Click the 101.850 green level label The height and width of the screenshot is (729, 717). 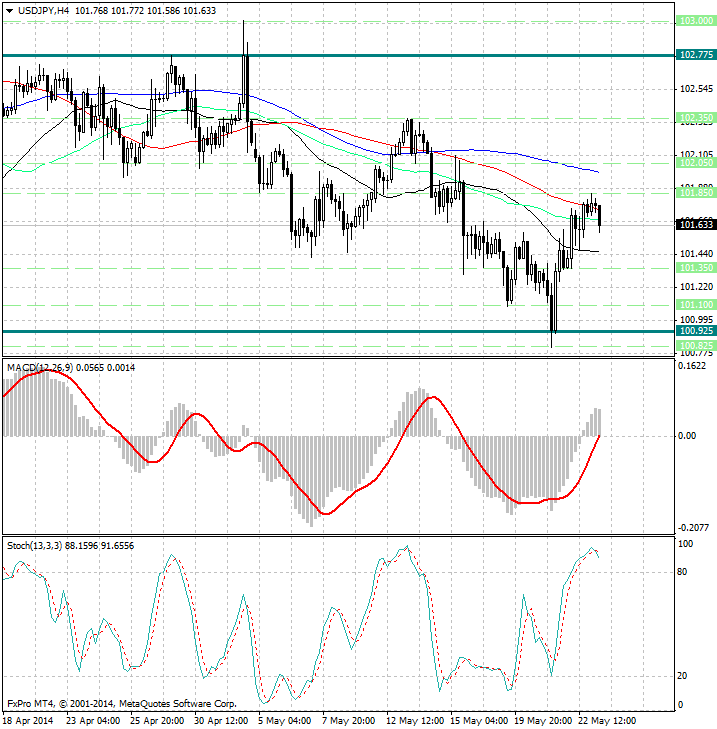click(696, 192)
